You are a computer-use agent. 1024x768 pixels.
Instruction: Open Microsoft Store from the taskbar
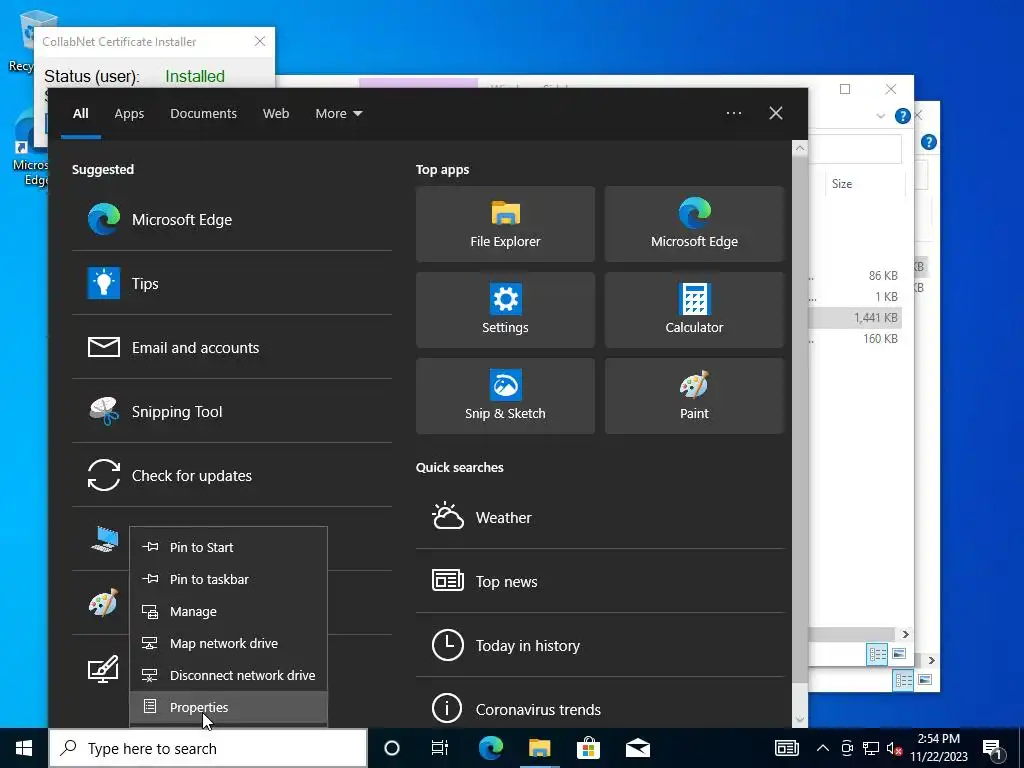coord(588,748)
